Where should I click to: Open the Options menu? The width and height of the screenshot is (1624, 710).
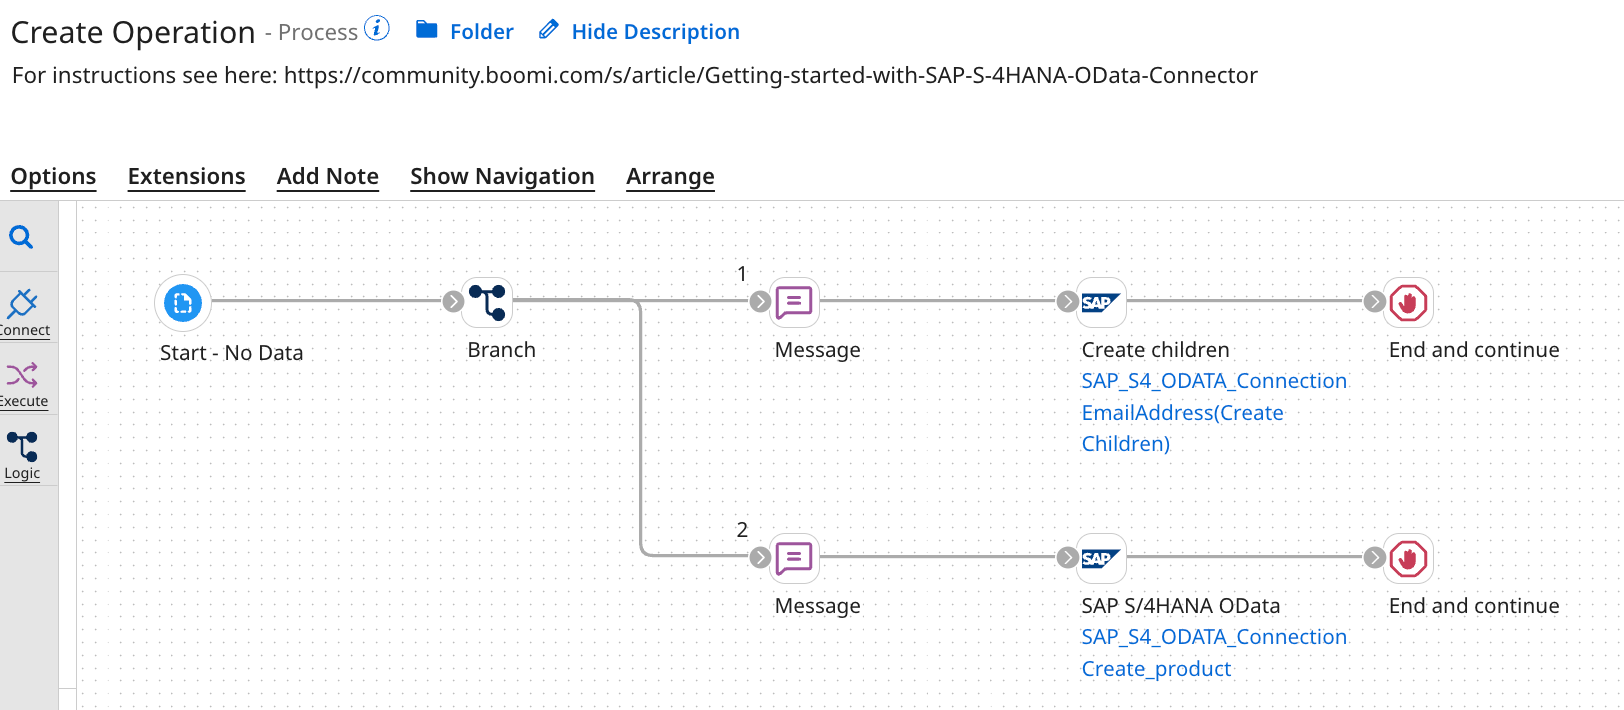pos(53,176)
